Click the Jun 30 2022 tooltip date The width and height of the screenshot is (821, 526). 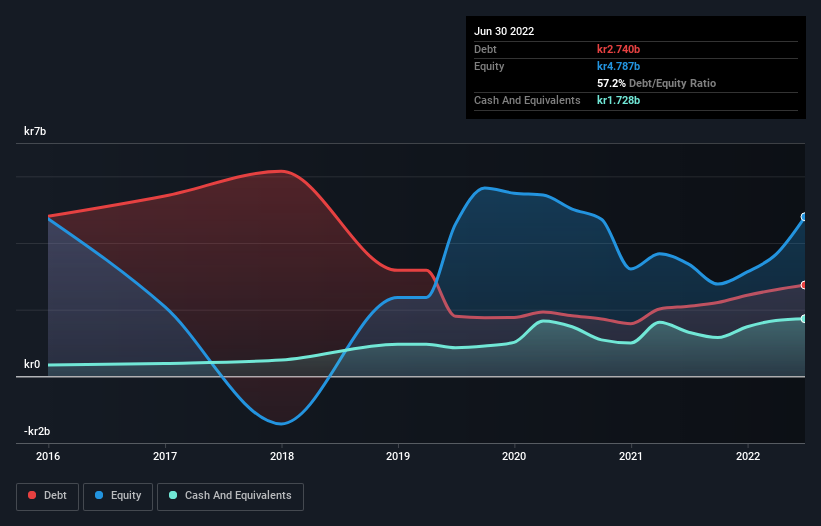[x=504, y=31]
